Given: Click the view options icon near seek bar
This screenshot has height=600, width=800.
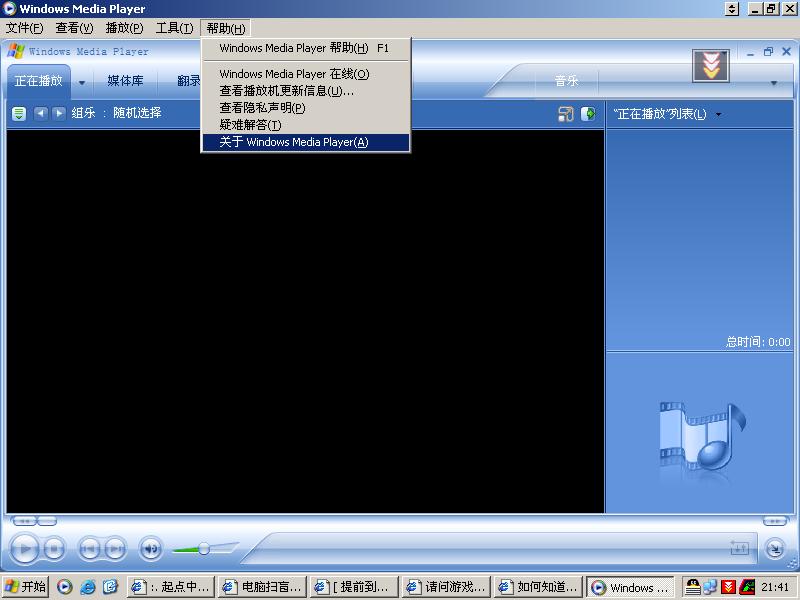Looking at the screenshot, I should tap(739, 548).
